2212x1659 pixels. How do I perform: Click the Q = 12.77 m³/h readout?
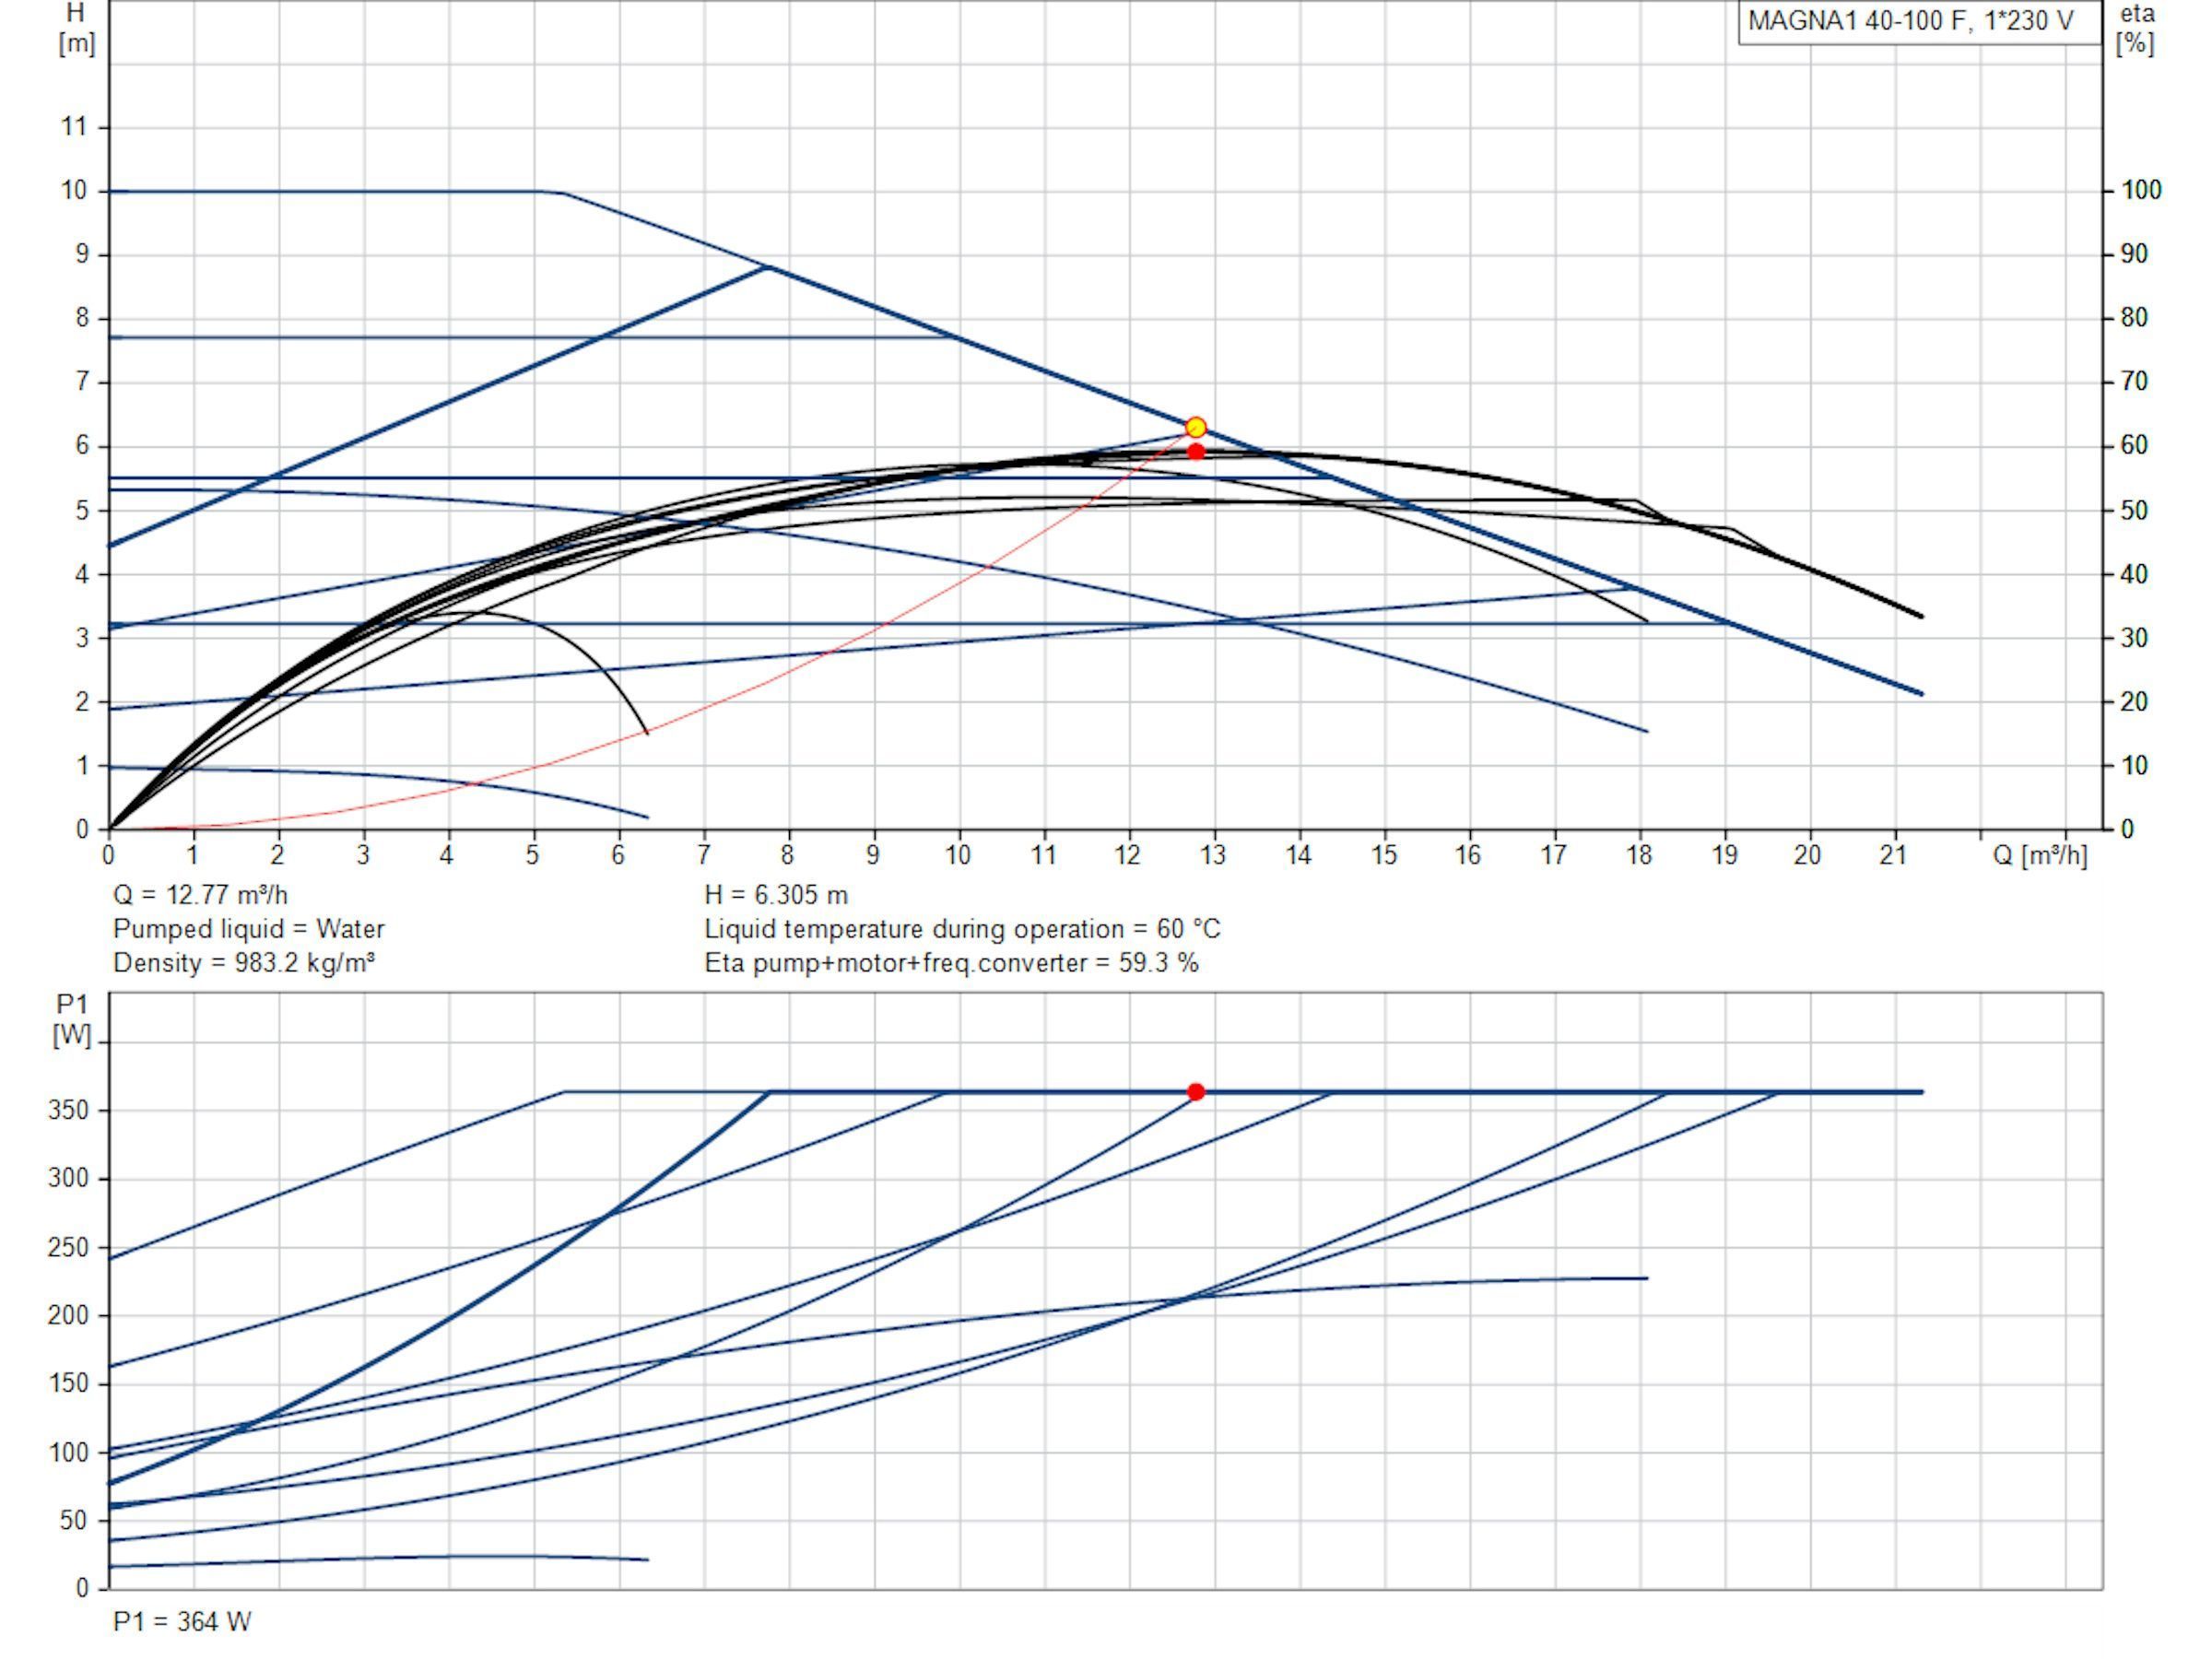pyautogui.click(x=200, y=895)
